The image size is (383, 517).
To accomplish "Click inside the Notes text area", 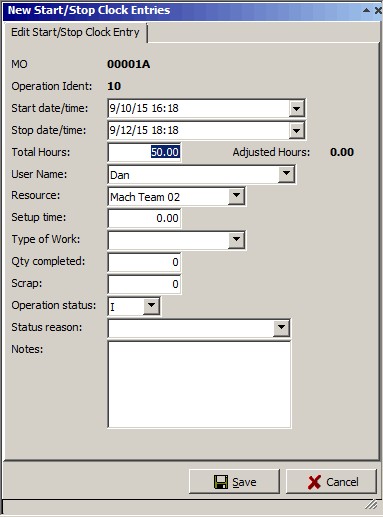I will 199,384.
